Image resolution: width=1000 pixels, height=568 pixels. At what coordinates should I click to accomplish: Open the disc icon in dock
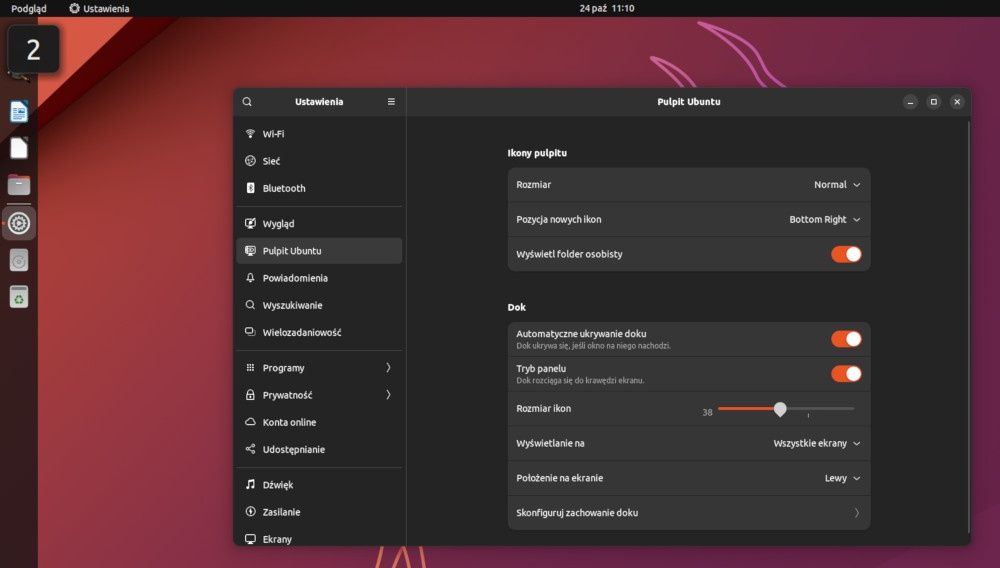point(18,260)
